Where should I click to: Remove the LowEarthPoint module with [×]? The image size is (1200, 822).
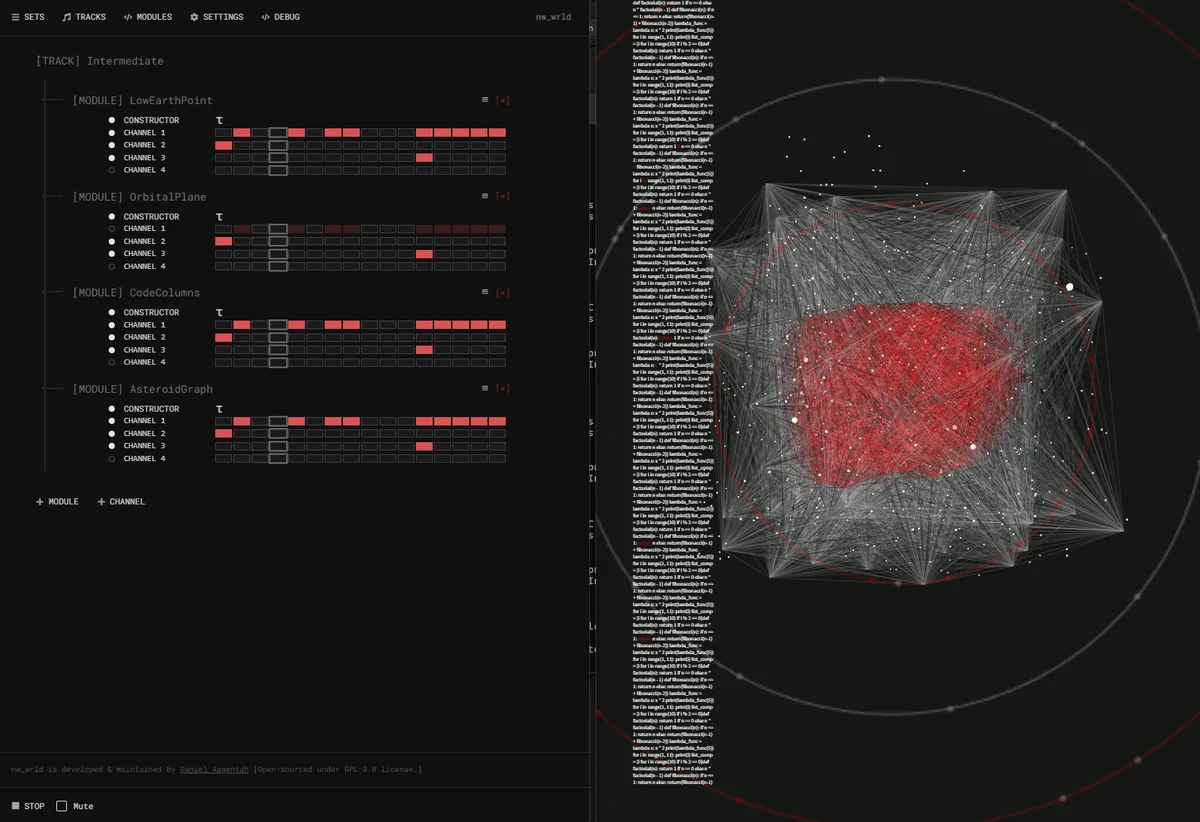[x=502, y=100]
